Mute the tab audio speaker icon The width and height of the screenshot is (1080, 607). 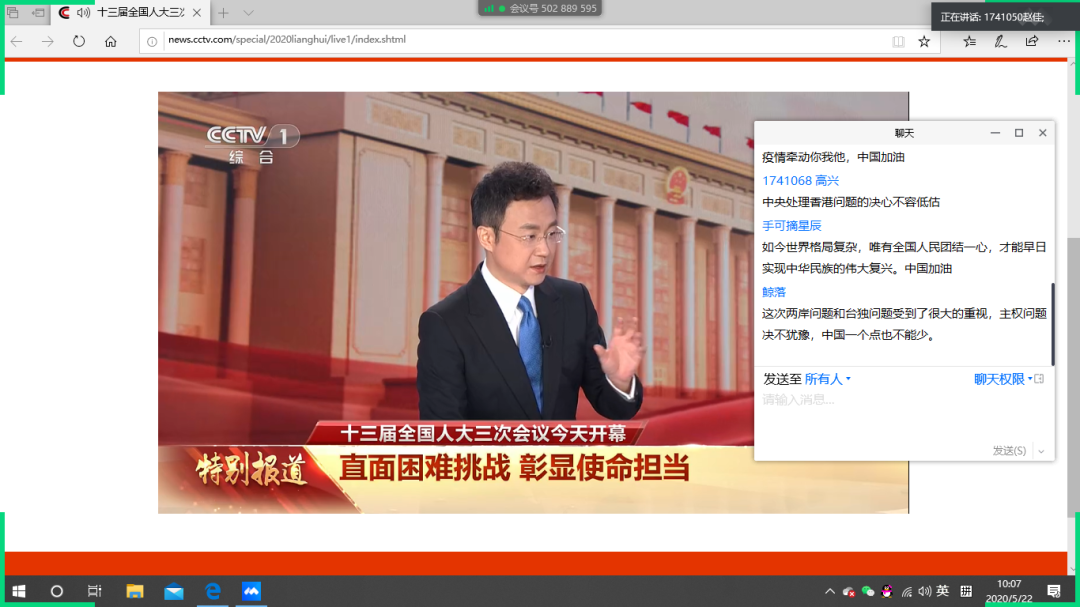tap(83, 12)
